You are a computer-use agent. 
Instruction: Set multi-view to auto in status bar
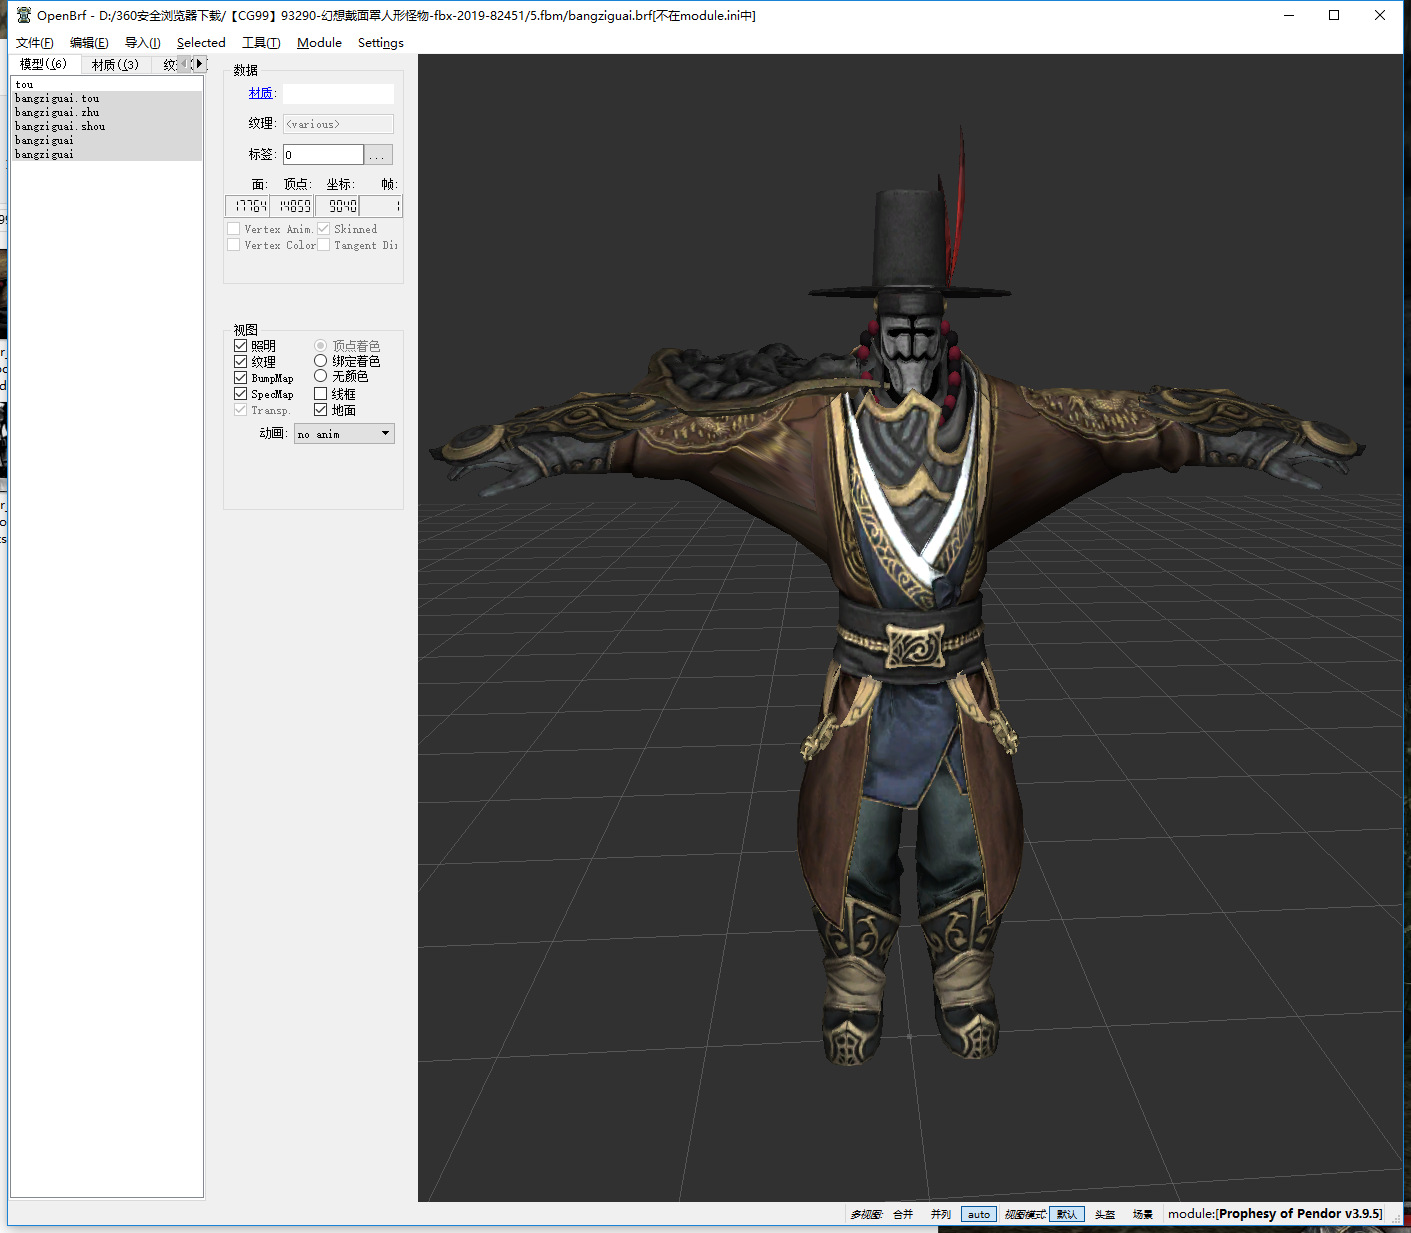(979, 1214)
